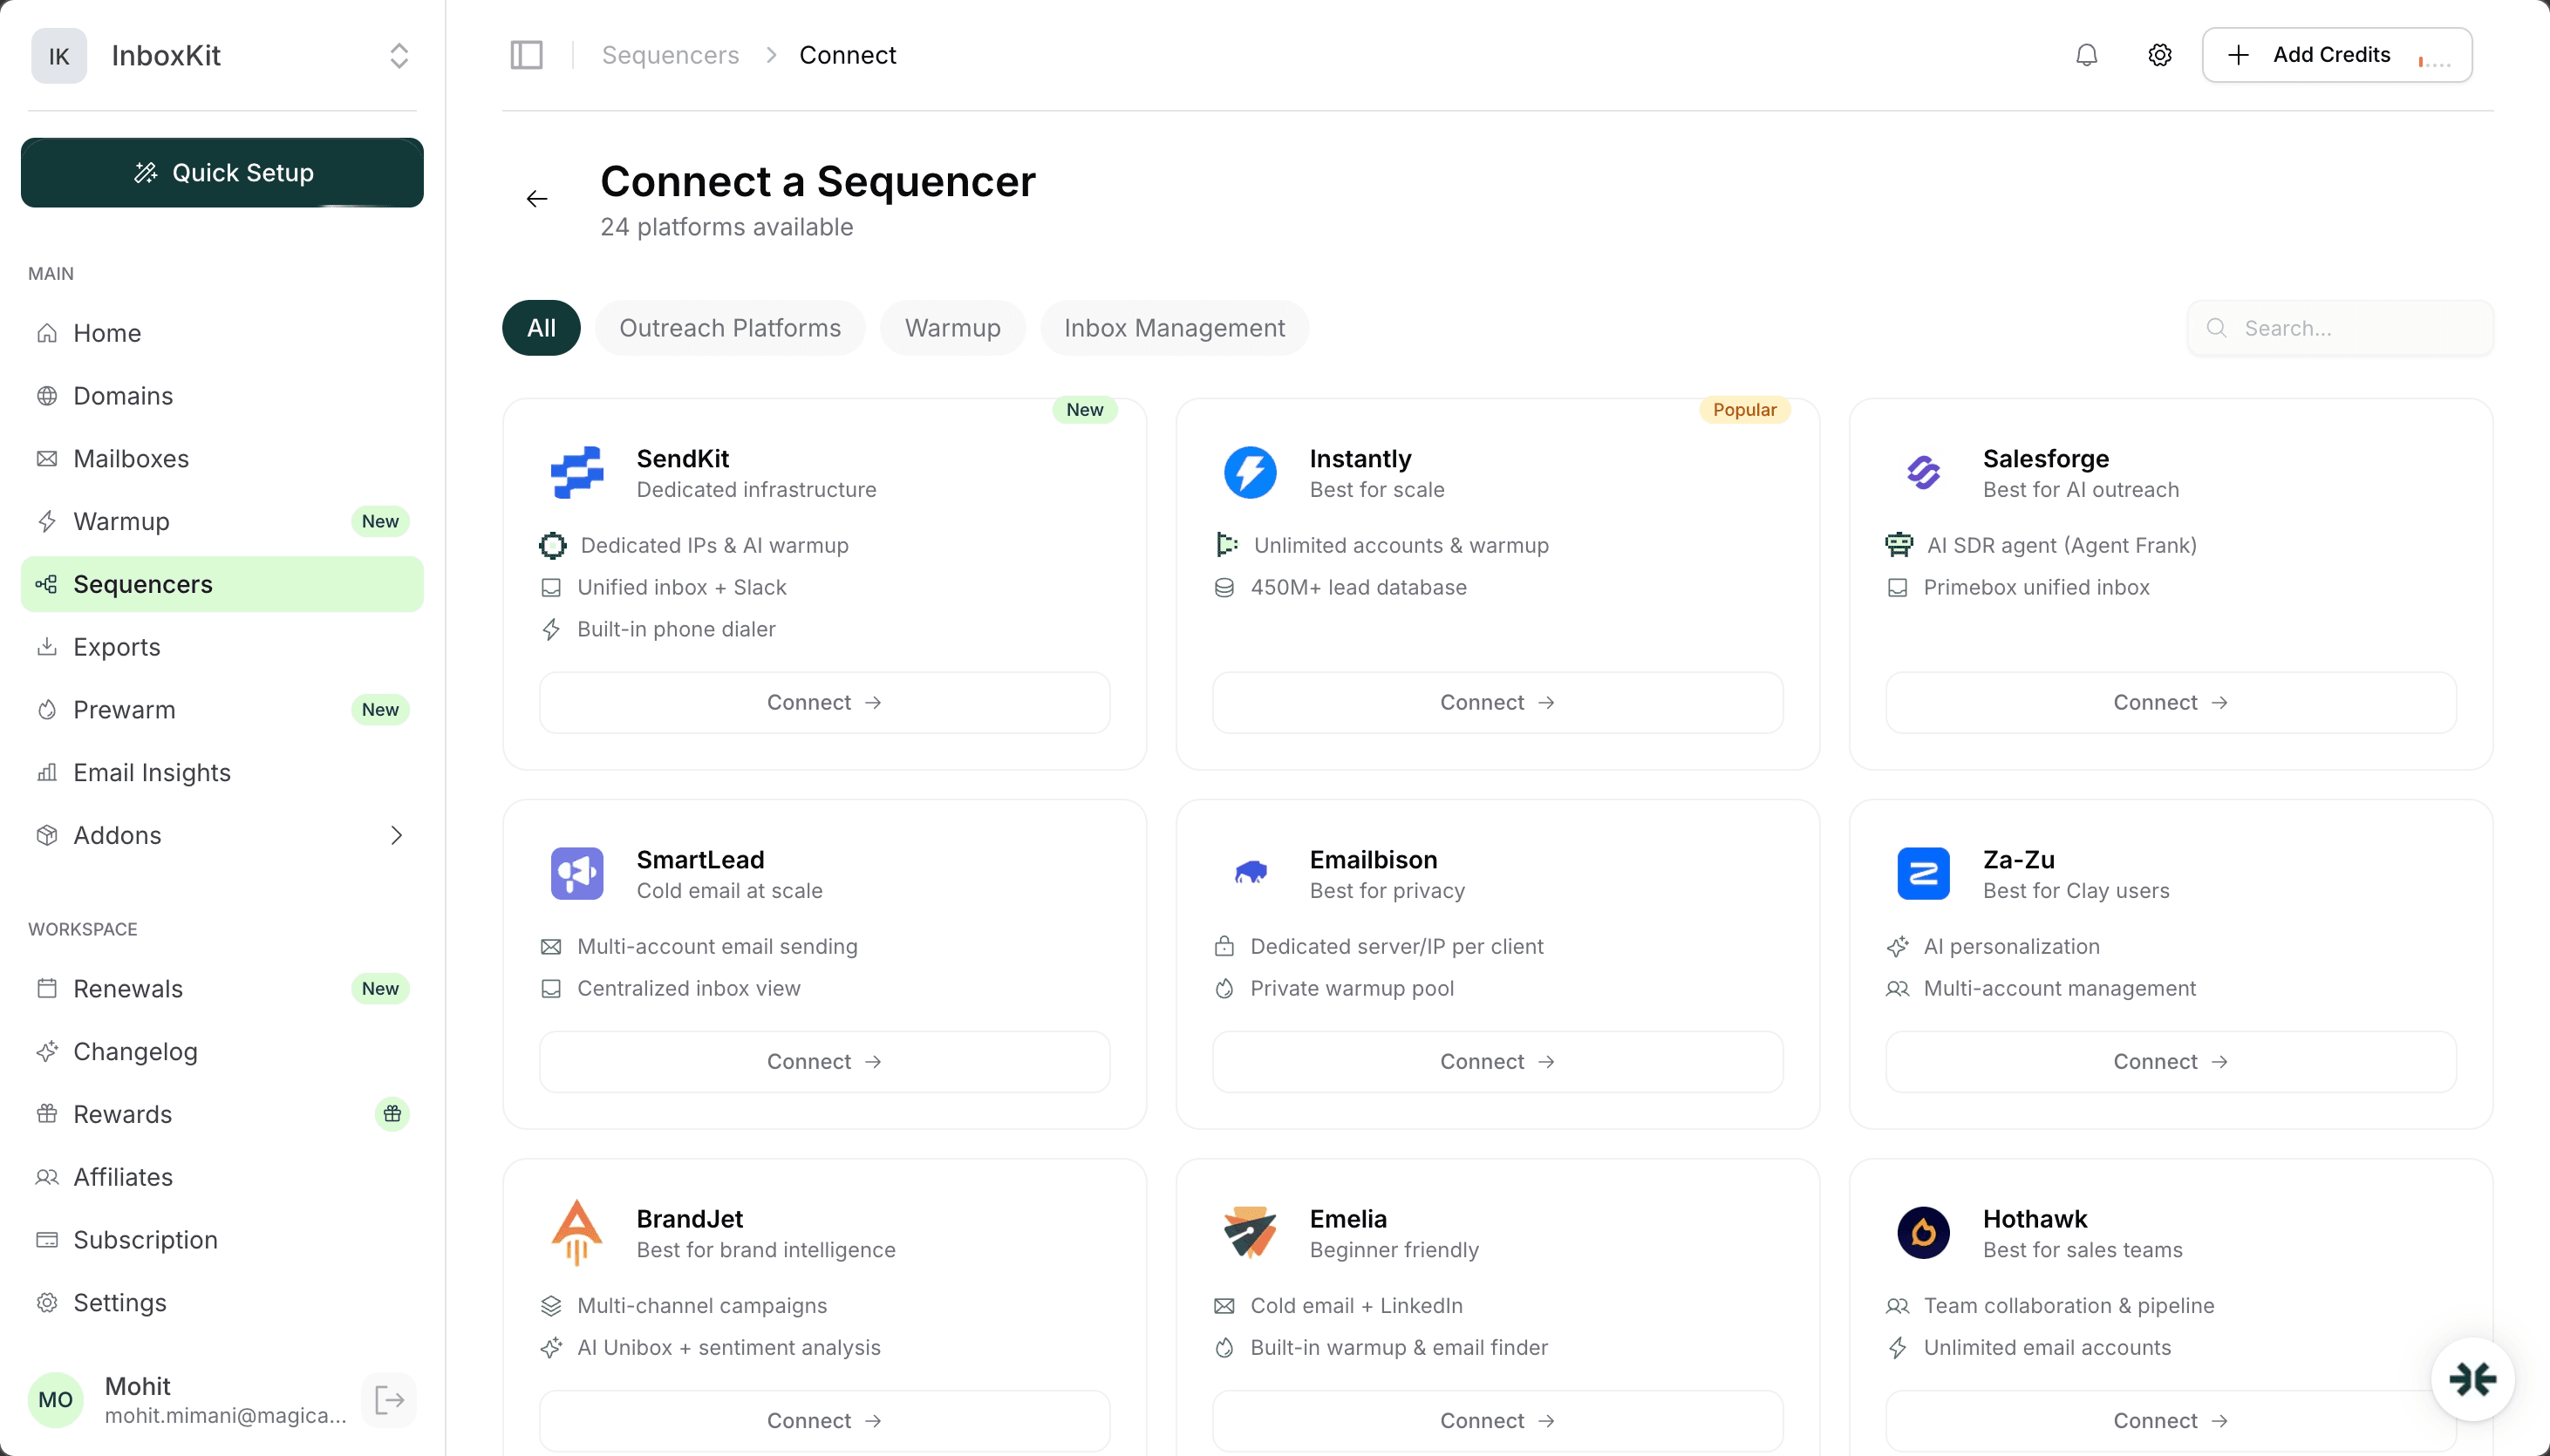Select the Inbox Management filter
This screenshot has height=1456, width=2550.
pyautogui.click(x=1175, y=327)
